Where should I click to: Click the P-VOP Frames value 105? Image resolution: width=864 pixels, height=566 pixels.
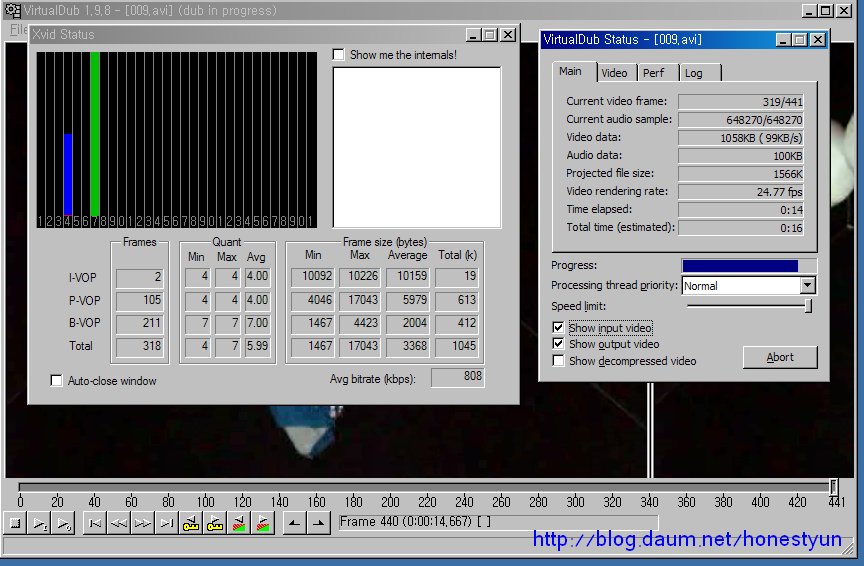pyautogui.click(x=140, y=300)
